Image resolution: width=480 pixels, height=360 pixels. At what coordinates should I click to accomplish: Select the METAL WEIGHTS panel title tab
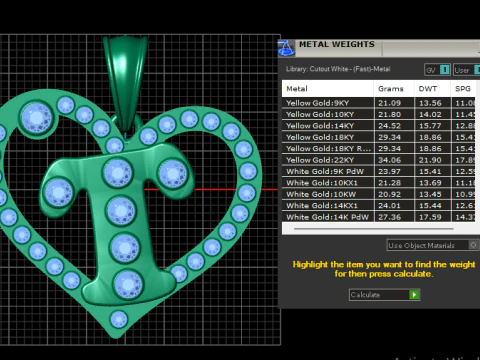point(337,44)
